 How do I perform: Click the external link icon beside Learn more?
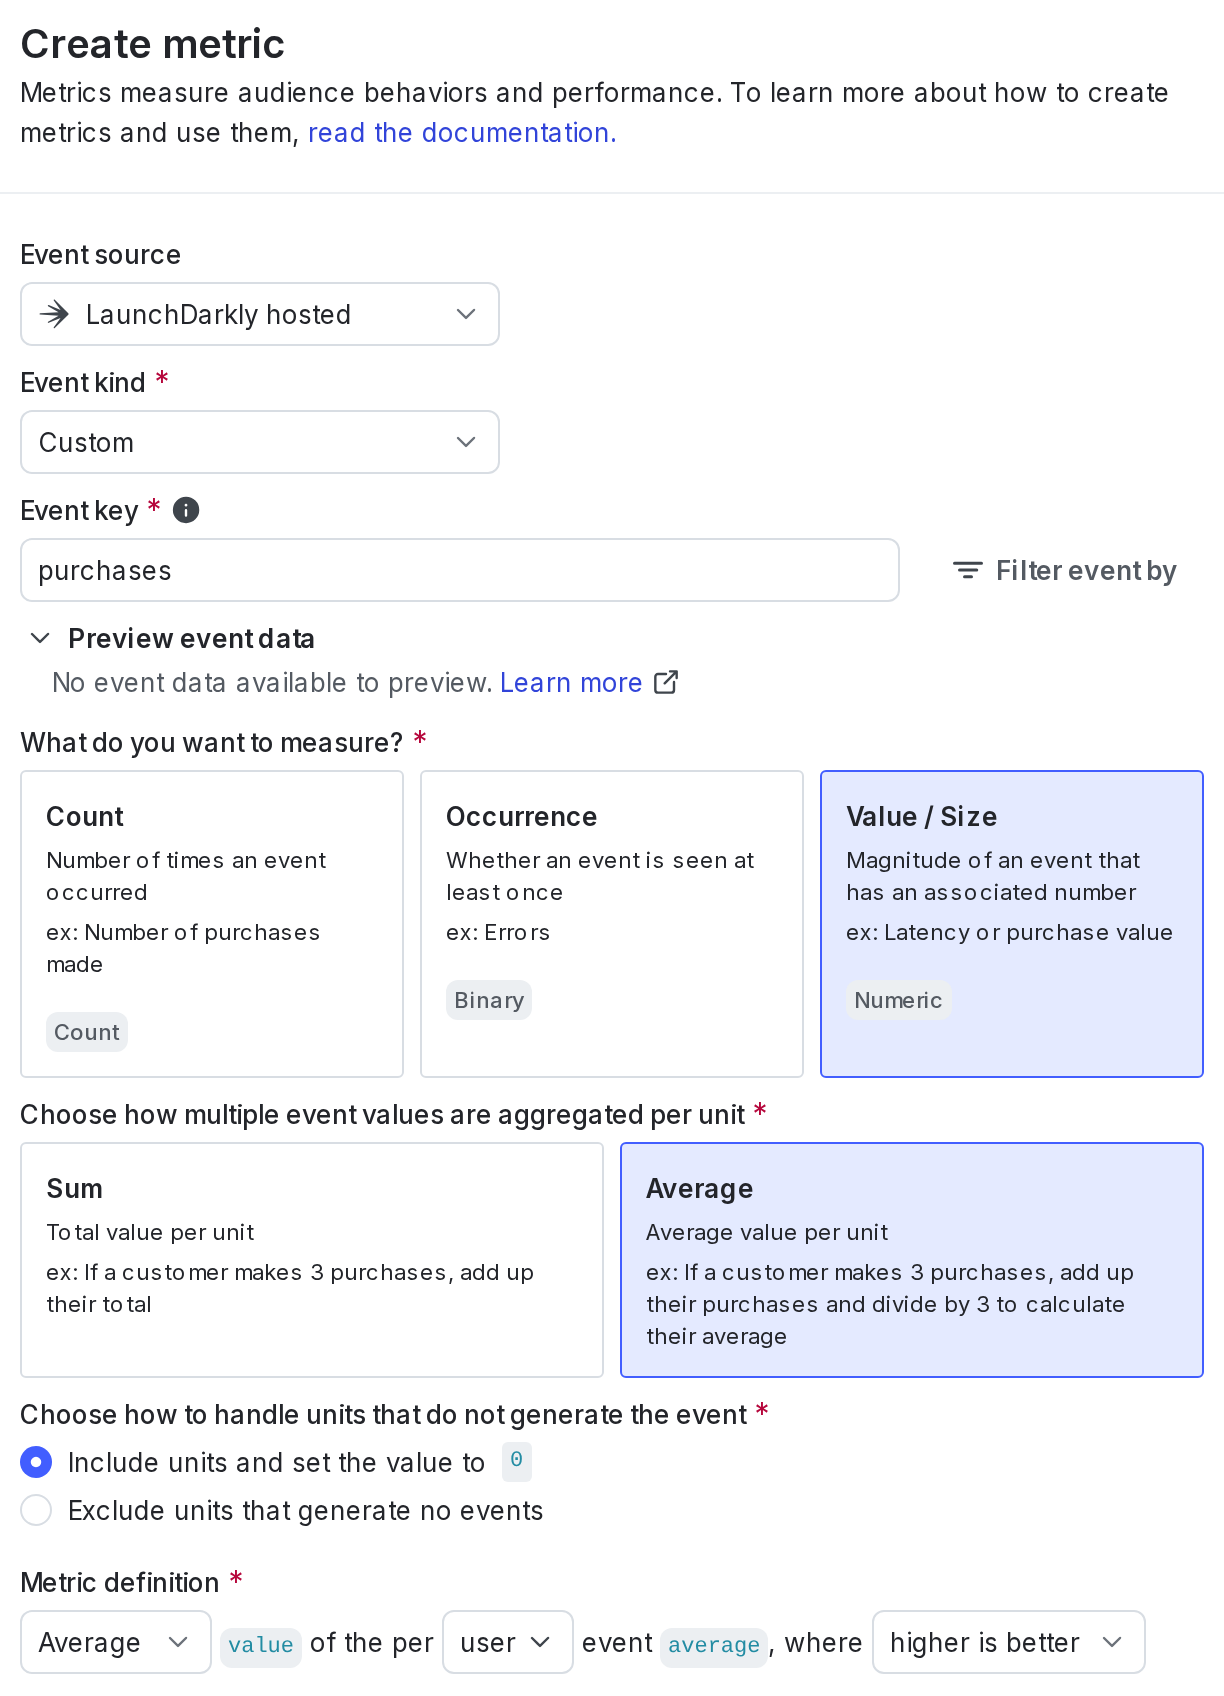(666, 682)
